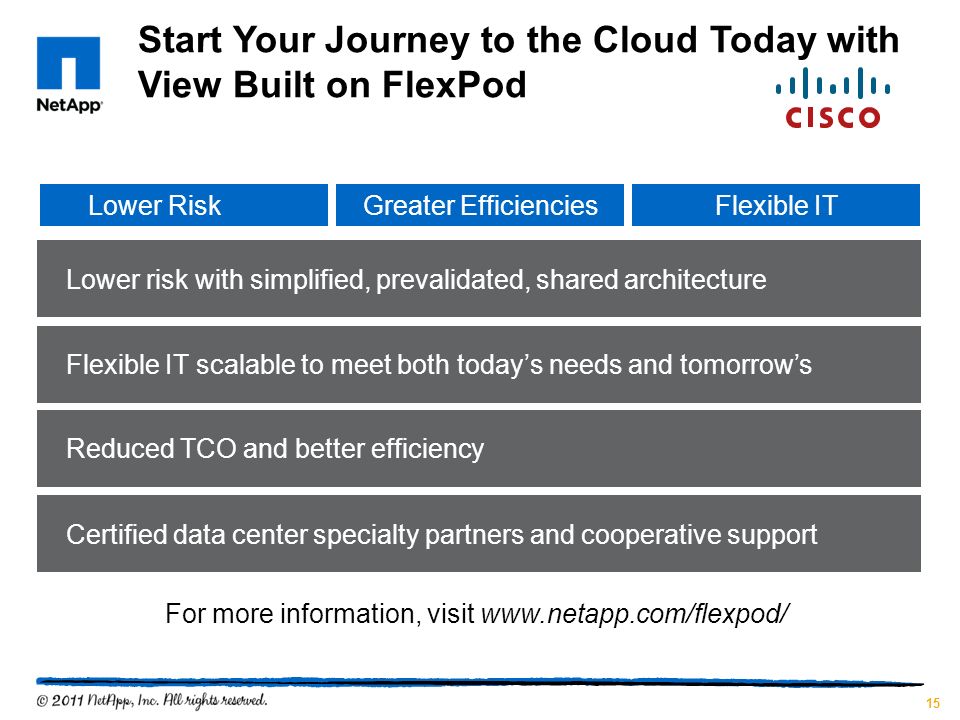Click 'cooperative support' text in last bar
960x720 pixels.
pos(699,535)
